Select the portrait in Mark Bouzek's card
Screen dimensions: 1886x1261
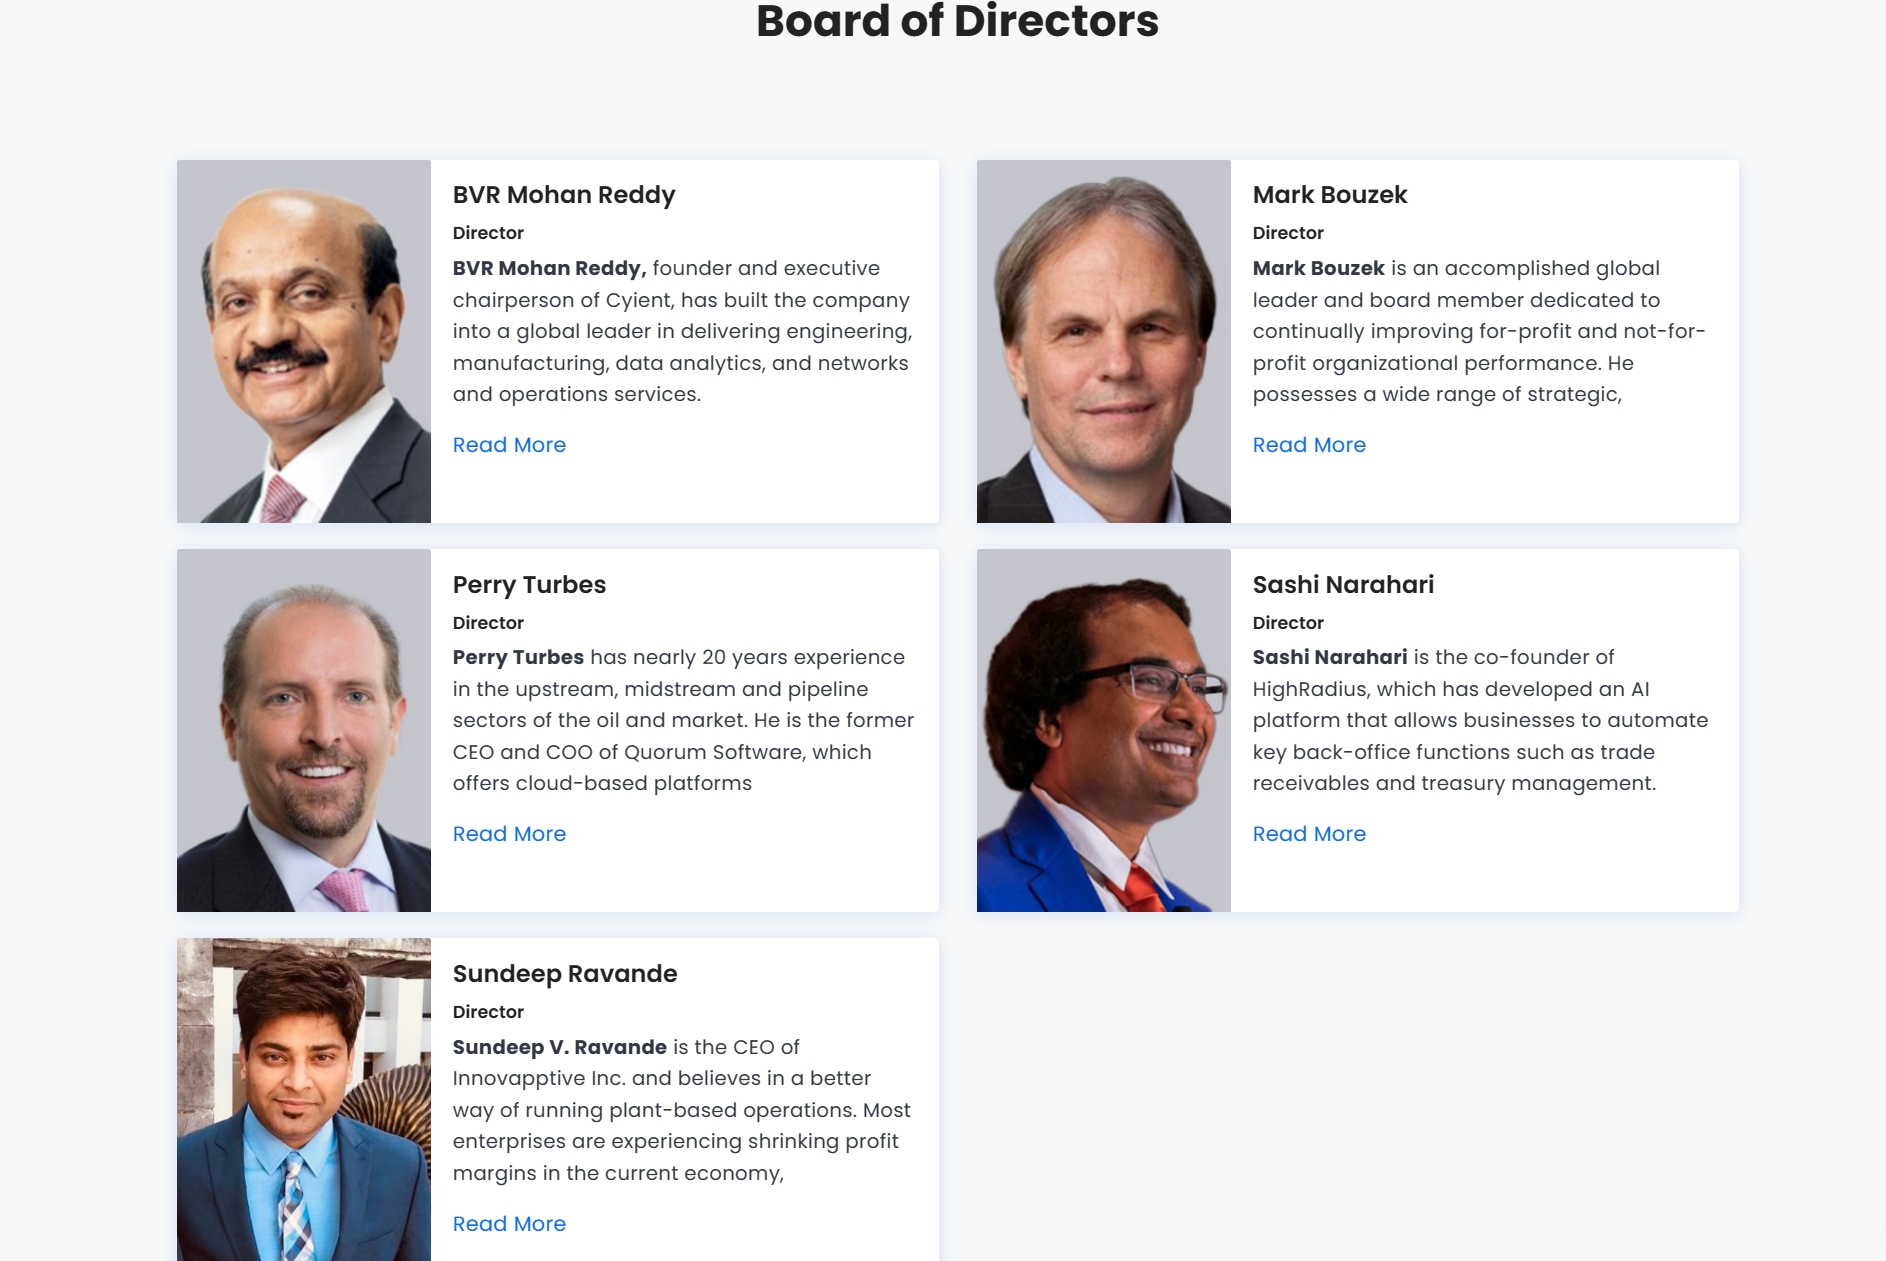click(1104, 341)
